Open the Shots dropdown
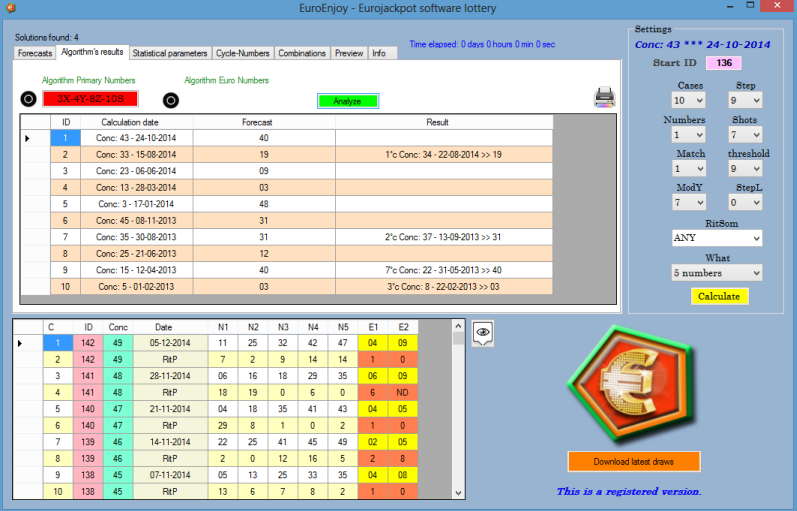 point(745,135)
